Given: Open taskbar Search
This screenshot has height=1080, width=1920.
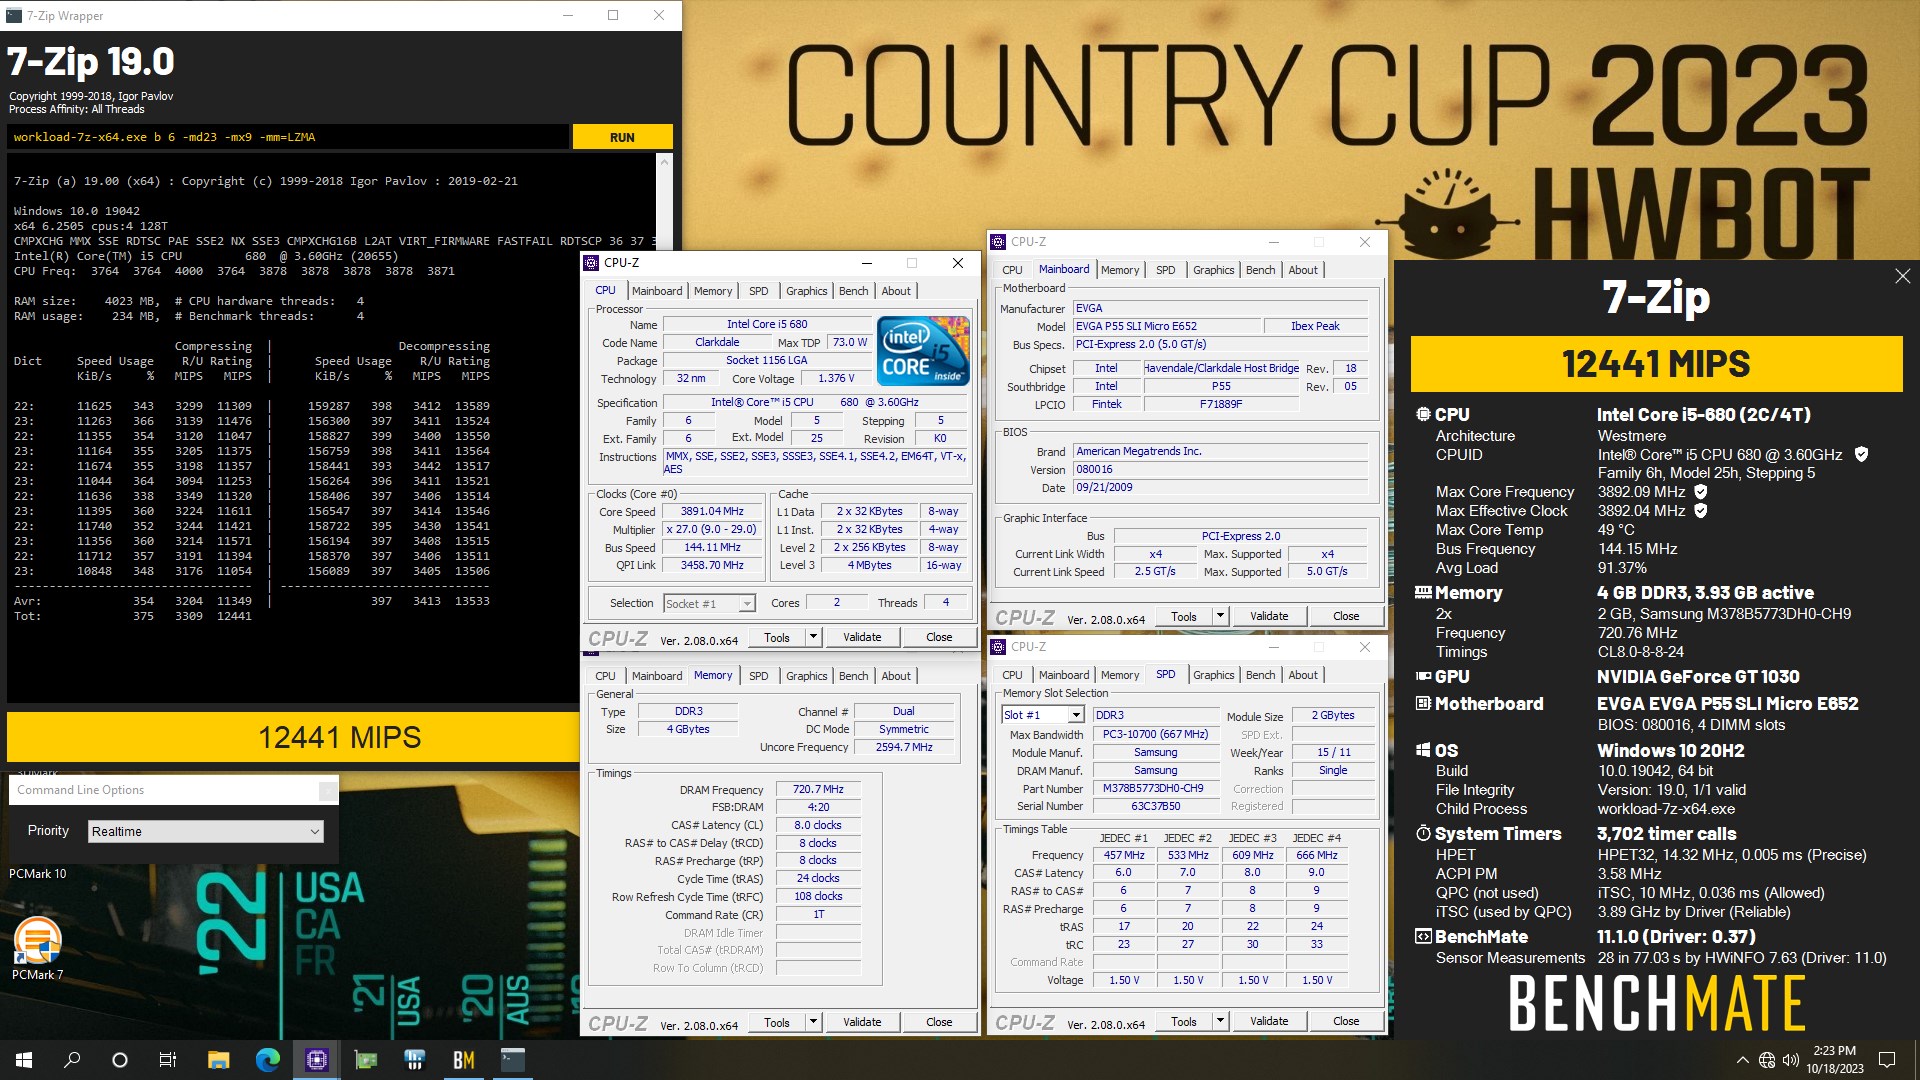Looking at the screenshot, I should point(72,1060).
